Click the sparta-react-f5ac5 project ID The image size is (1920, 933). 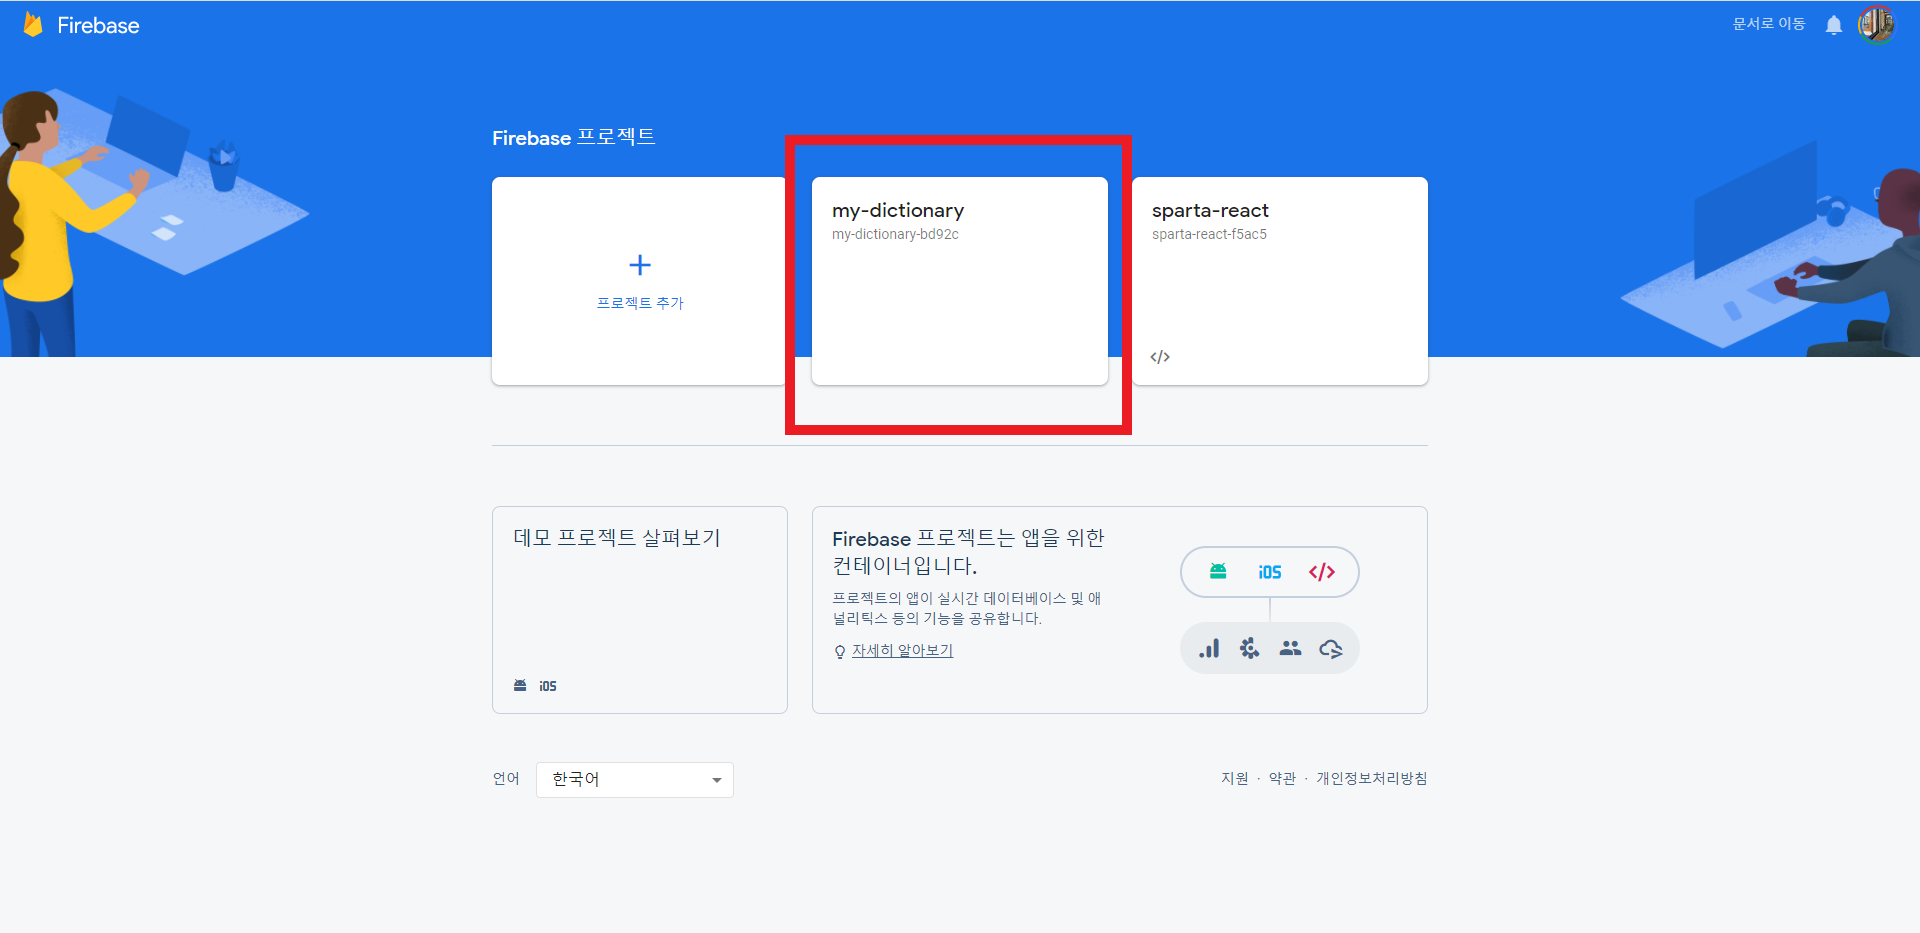[1209, 234]
